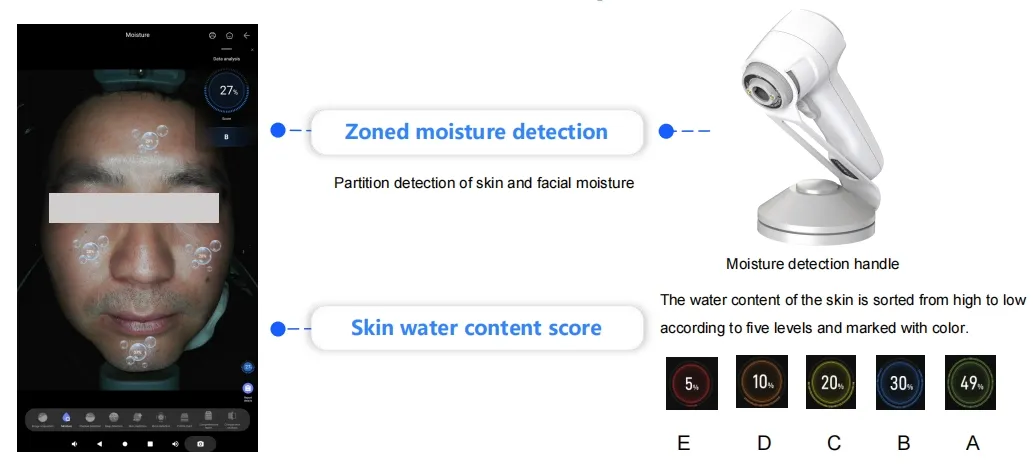Screen dimensions: 1033x468
Task: Tap the Android back triangle button
Action: [100, 443]
